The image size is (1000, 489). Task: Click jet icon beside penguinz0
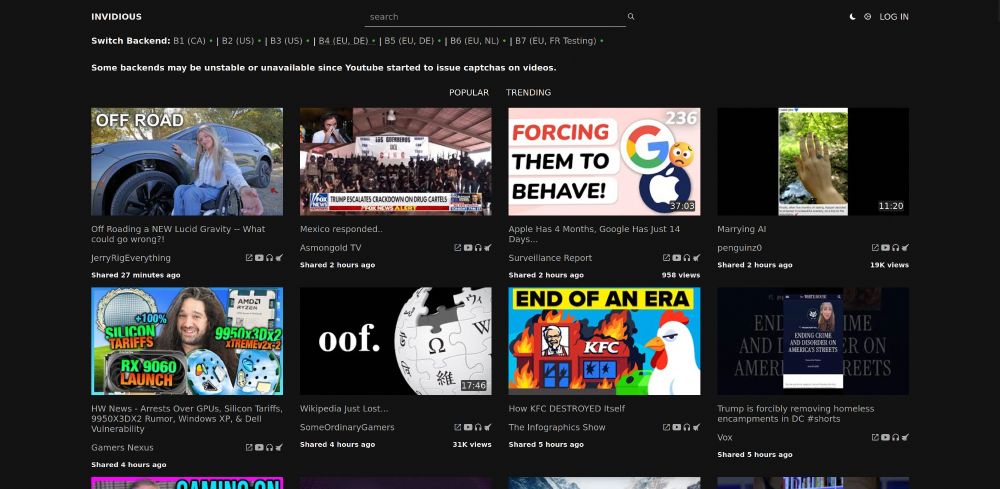pos(904,247)
